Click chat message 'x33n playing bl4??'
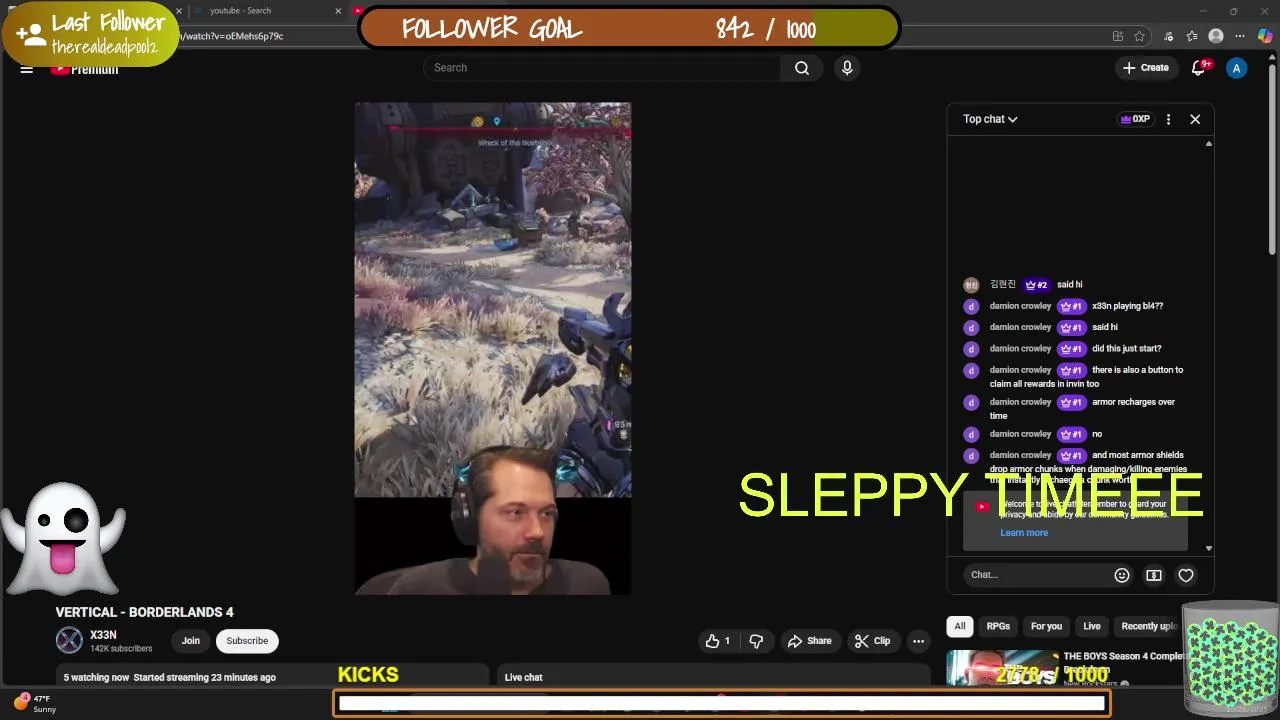This screenshot has width=1280, height=720. pos(1127,306)
